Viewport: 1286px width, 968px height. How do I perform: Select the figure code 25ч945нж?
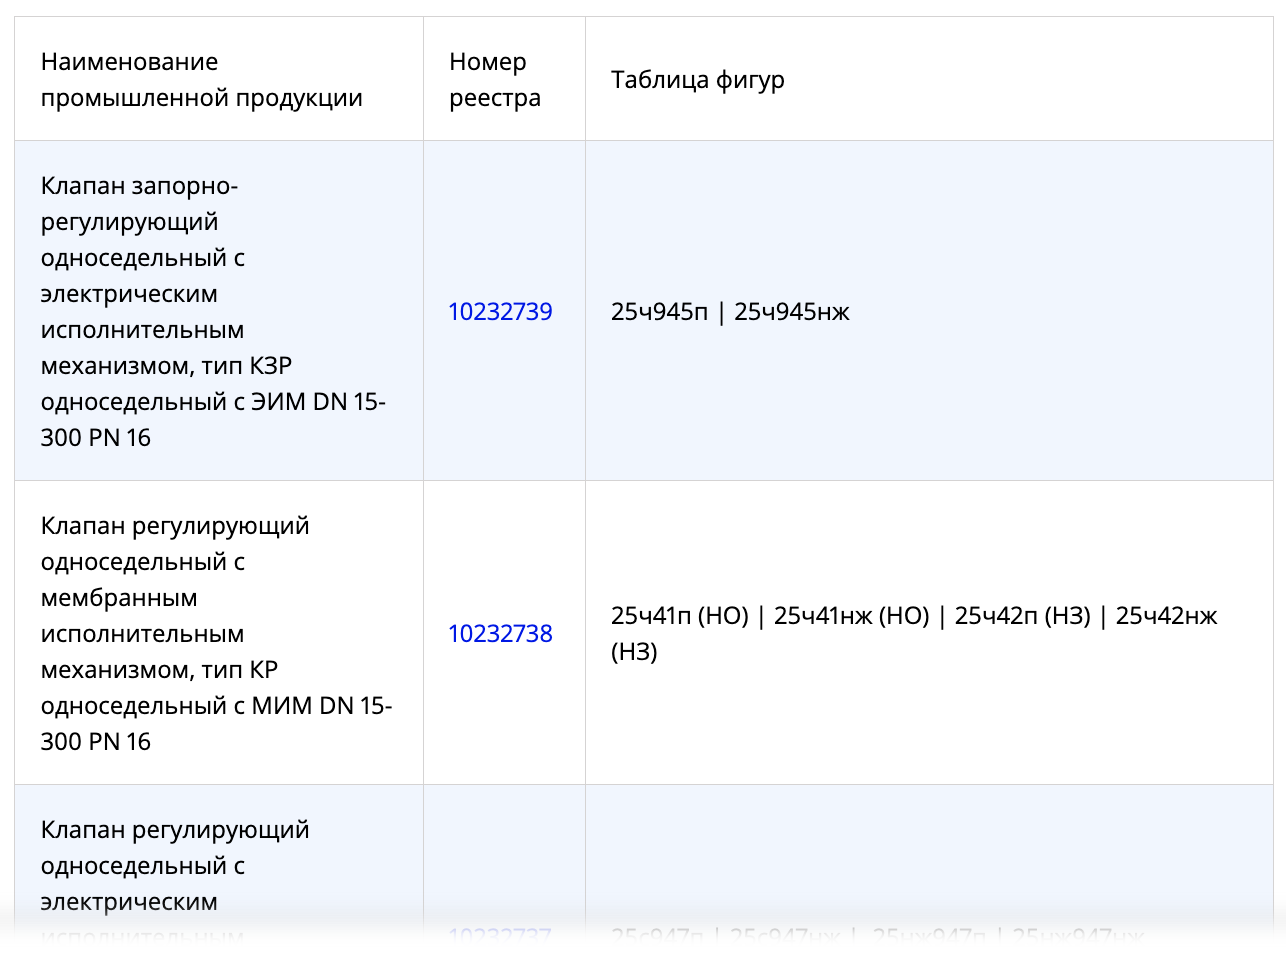coord(792,311)
